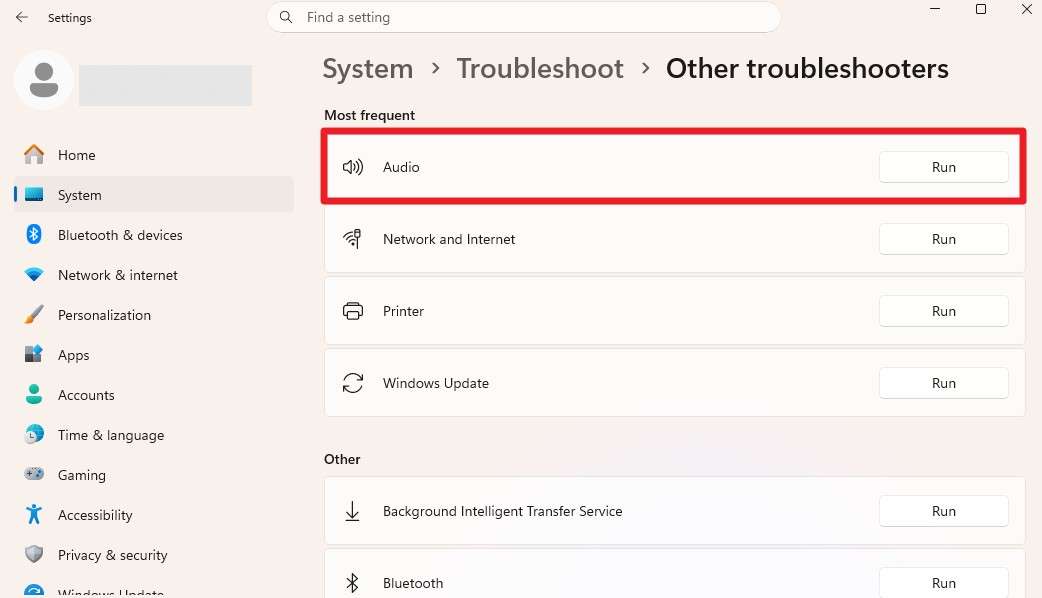Click the System monitor icon
The width and height of the screenshot is (1042, 598).
pos(34,195)
